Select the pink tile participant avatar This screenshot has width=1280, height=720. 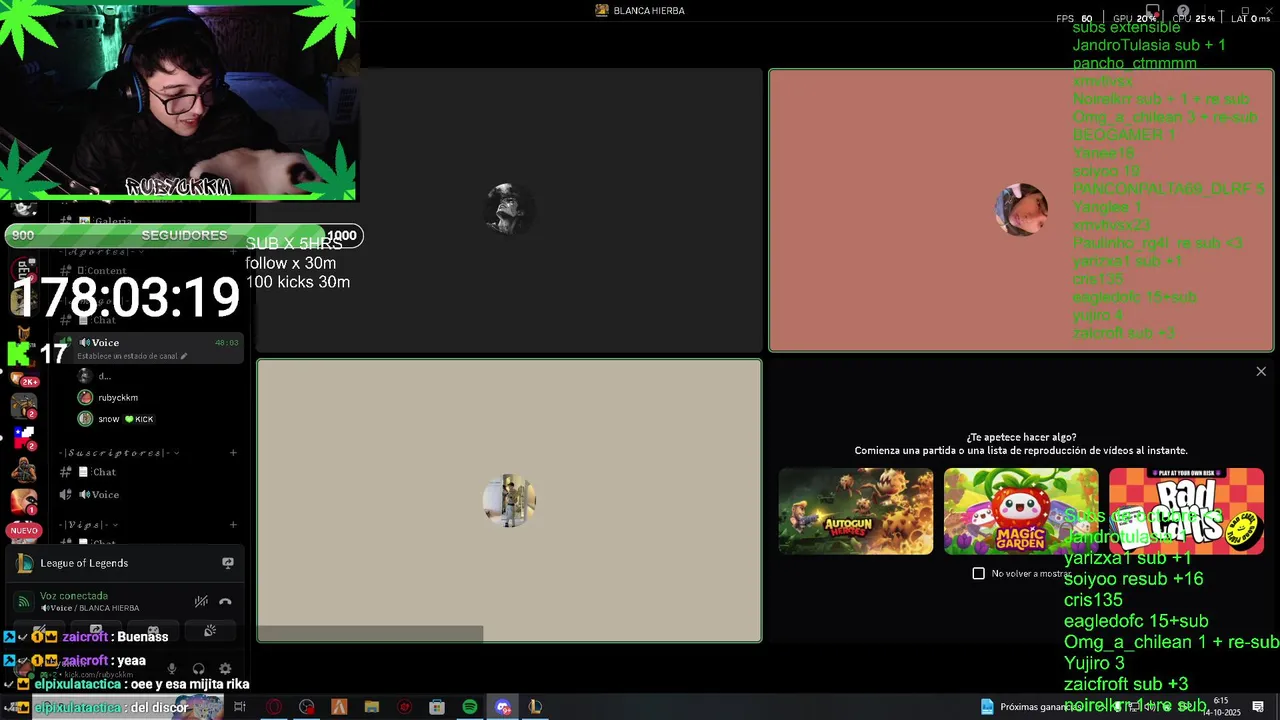[x=1021, y=210]
